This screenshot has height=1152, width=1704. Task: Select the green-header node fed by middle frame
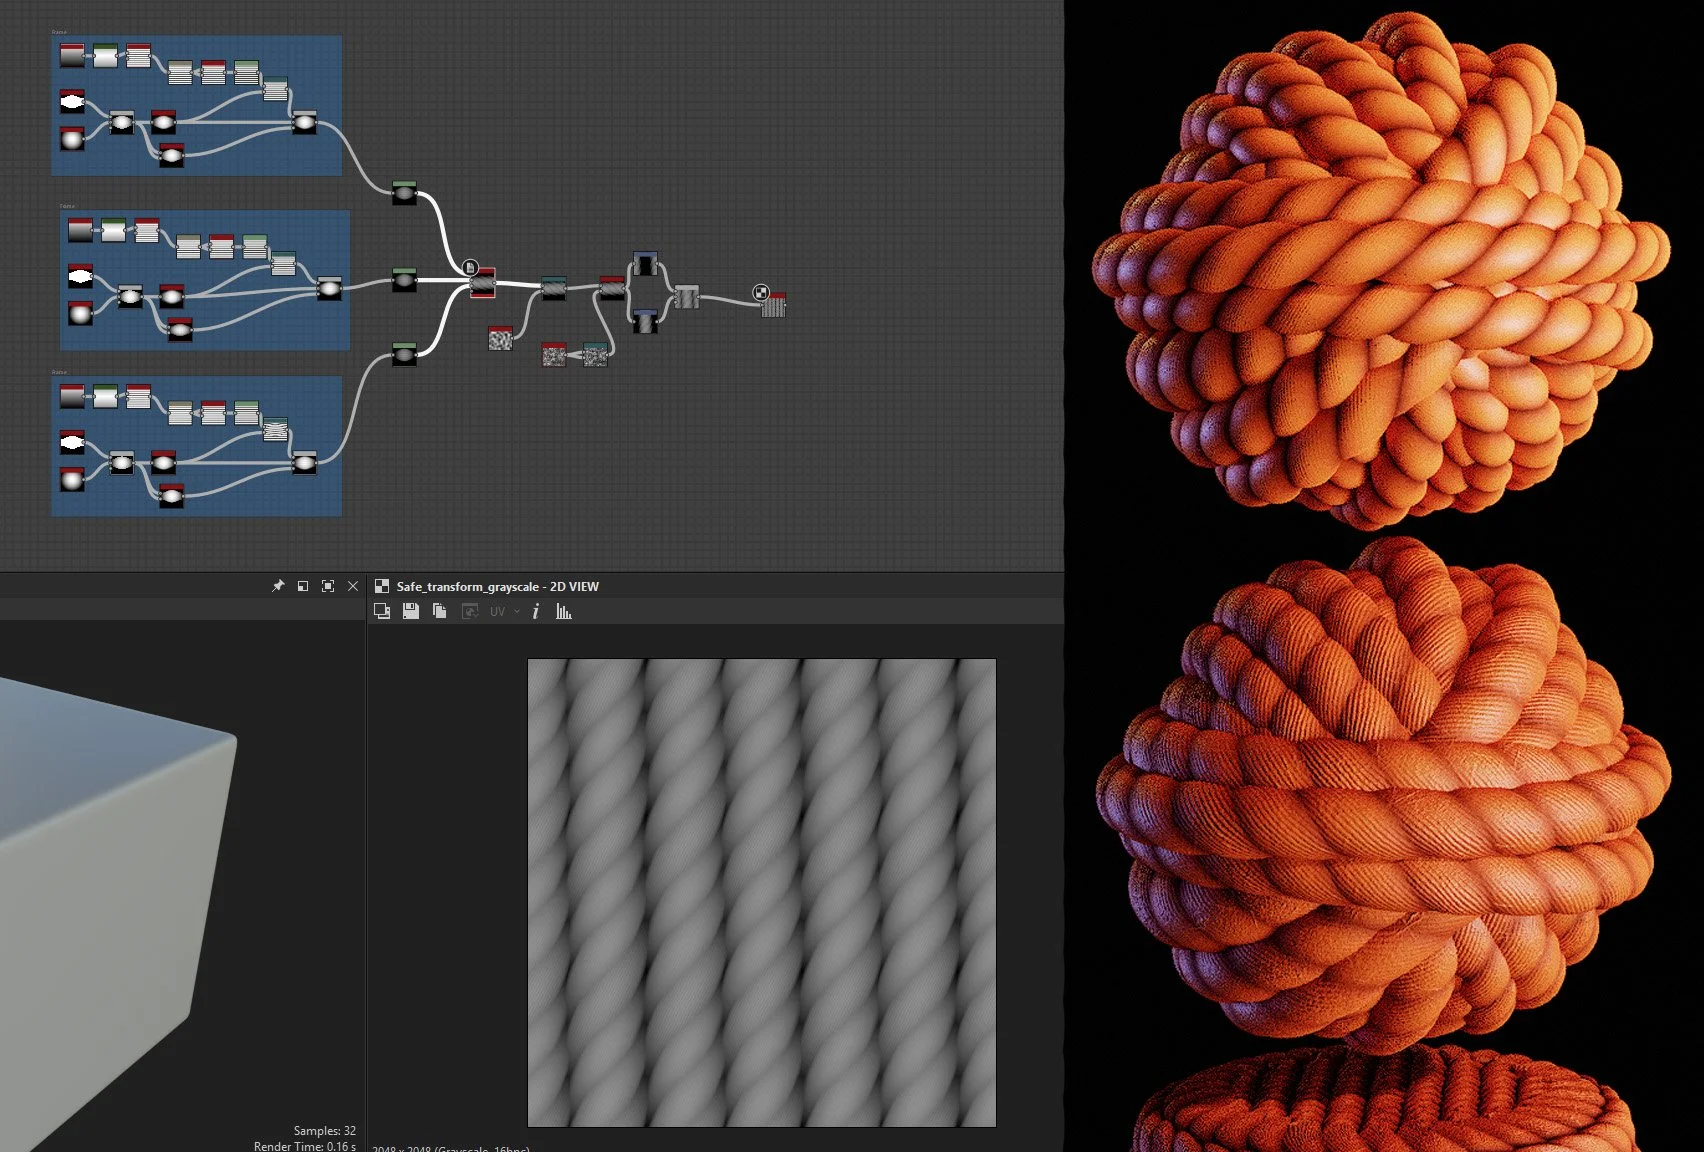pyautogui.click(x=404, y=279)
